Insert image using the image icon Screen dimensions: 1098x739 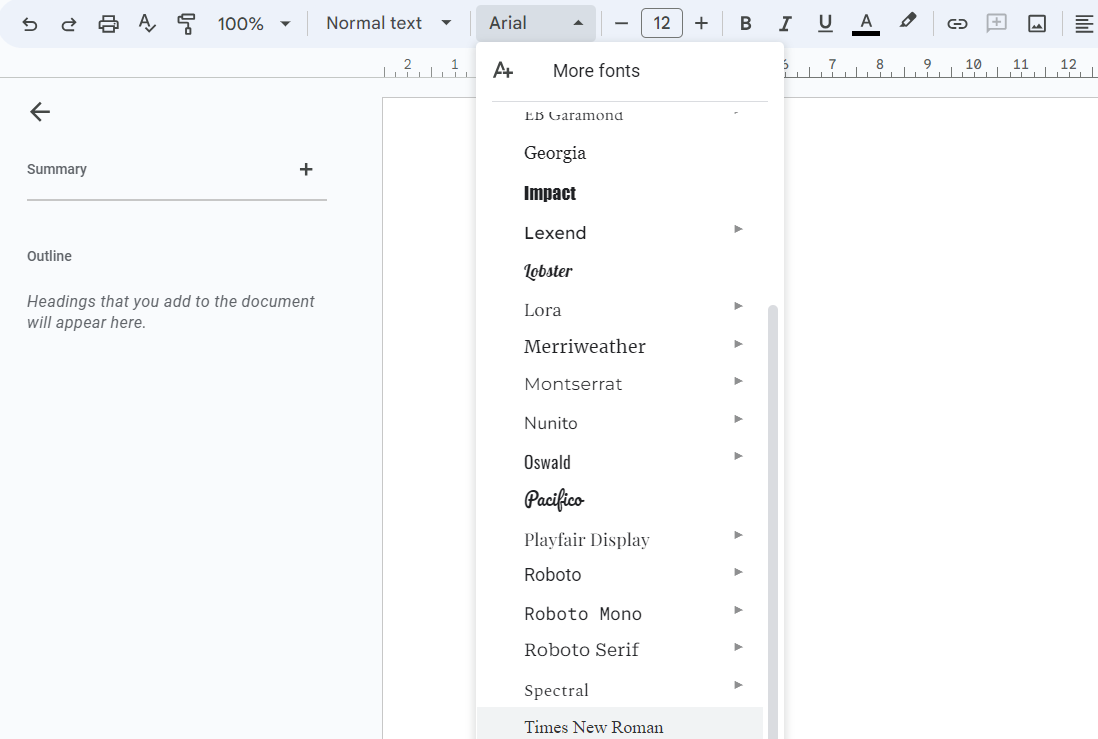[x=1036, y=24]
